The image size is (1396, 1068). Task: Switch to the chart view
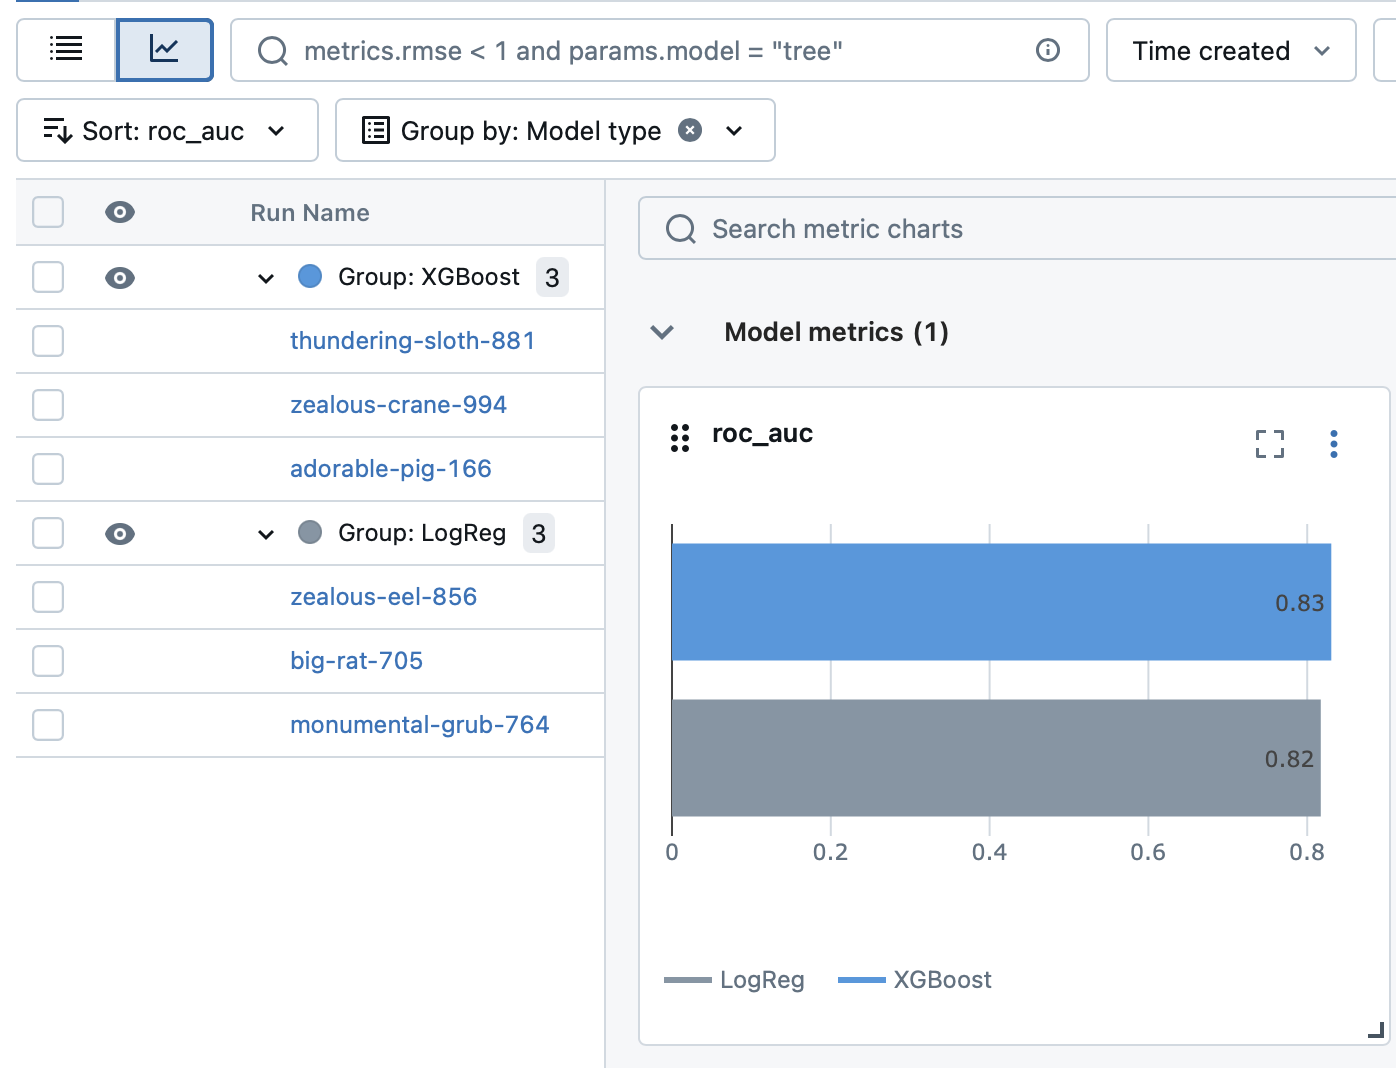pyautogui.click(x=164, y=49)
